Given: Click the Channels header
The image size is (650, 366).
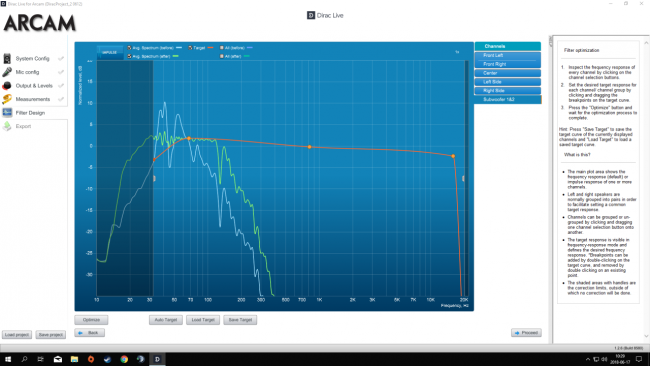Looking at the screenshot, I should click(508, 46).
